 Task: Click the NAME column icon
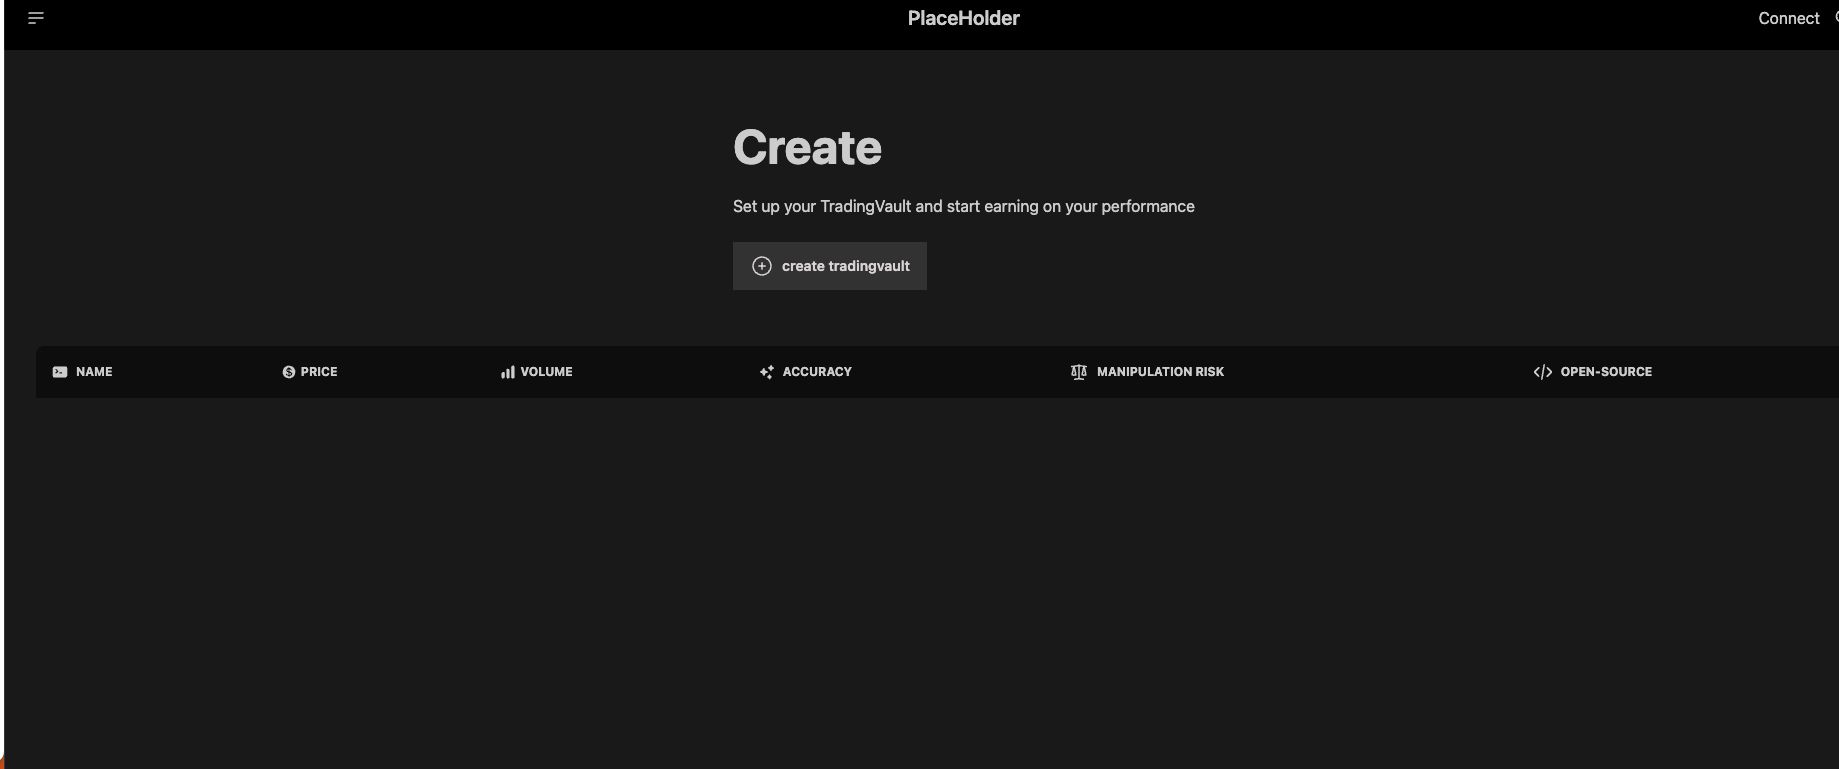coord(60,372)
